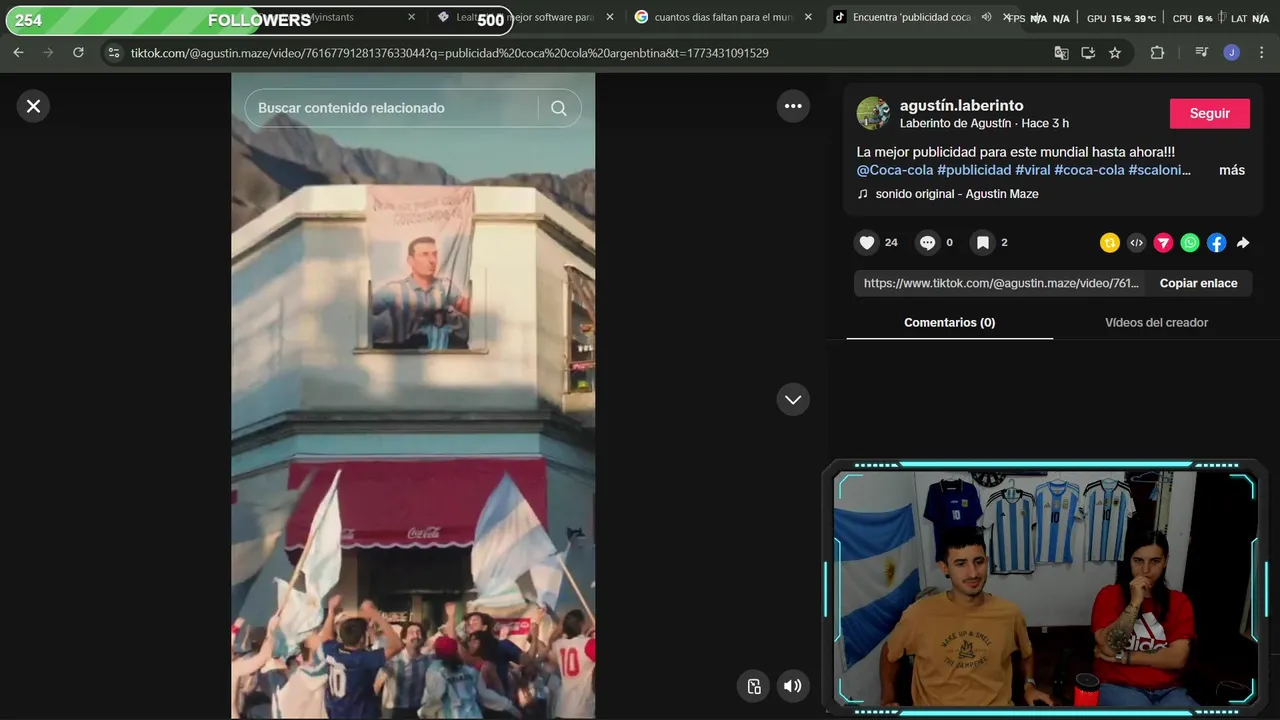Open more share options arrow
The height and width of the screenshot is (720, 1280).
pos(1243,243)
